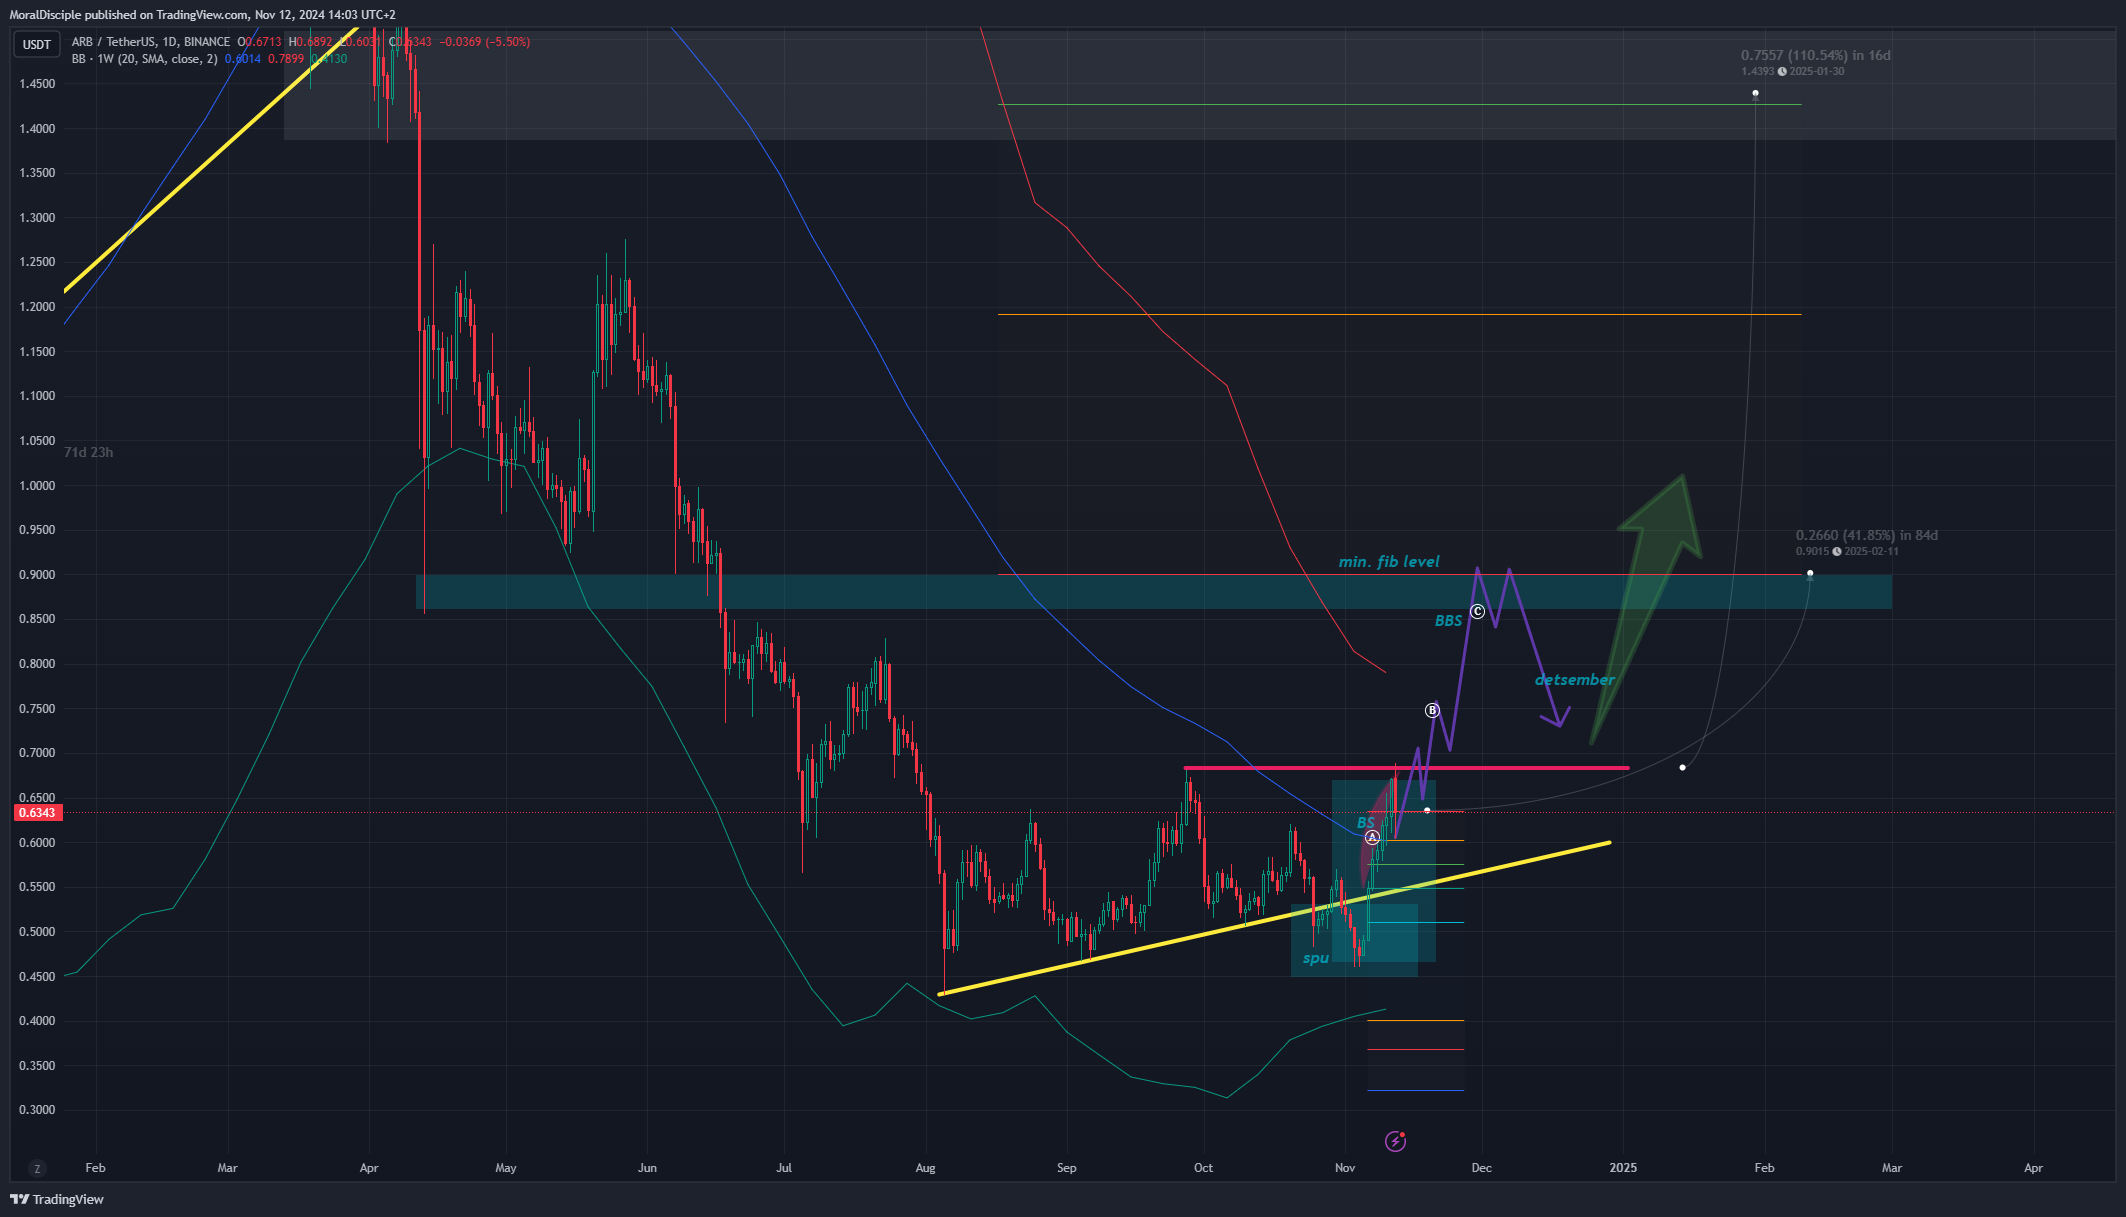2126x1217 pixels.
Task: Click the pink horizontal resistance line
Action: pyautogui.click(x=1406, y=768)
